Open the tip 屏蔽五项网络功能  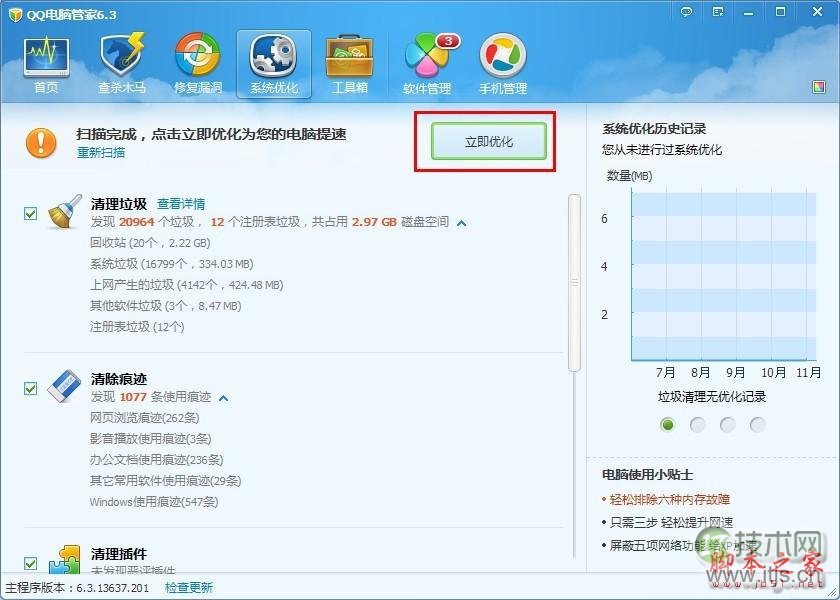click(683, 545)
